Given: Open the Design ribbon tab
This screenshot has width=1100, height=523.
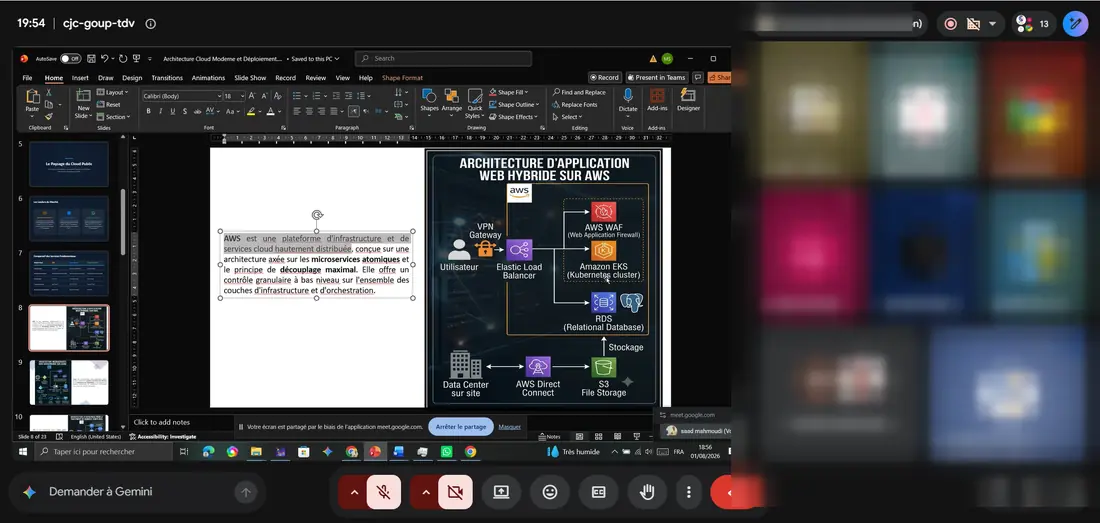Looking at the screenshot, I should 132,78.
